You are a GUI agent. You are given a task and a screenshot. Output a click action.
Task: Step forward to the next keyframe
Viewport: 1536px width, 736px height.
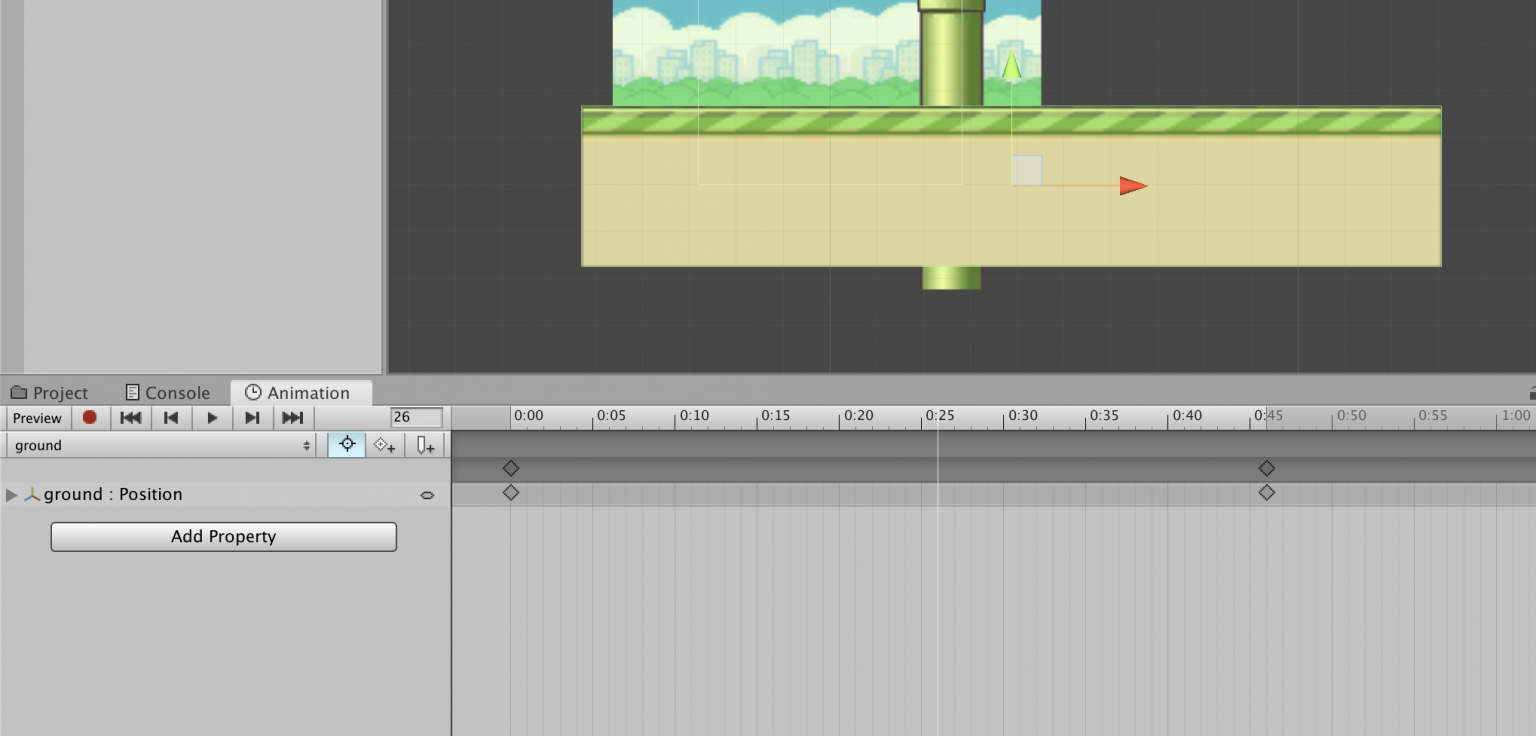[x=252, y=418]
